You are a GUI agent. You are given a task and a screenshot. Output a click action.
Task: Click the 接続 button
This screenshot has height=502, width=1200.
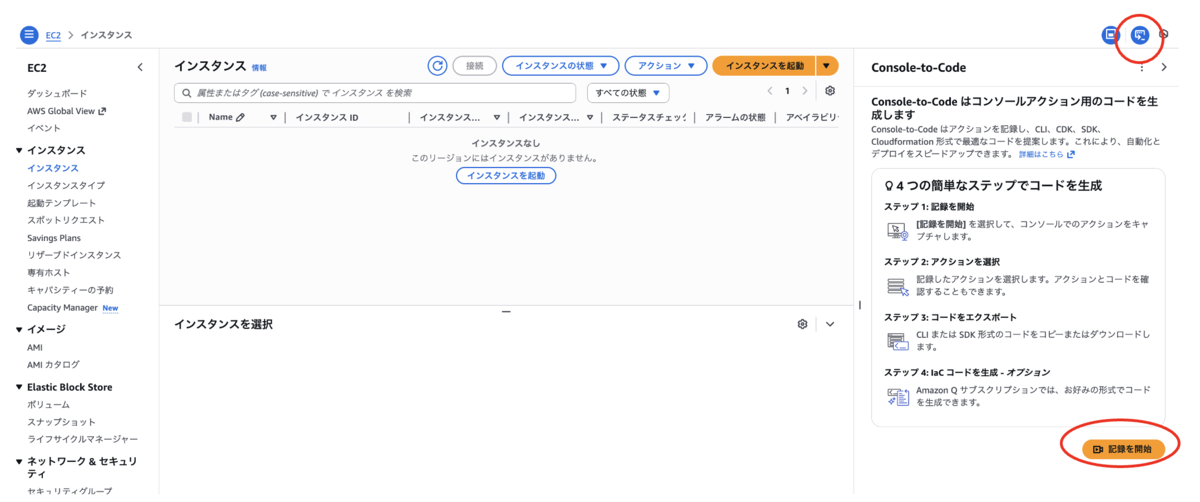475,66
